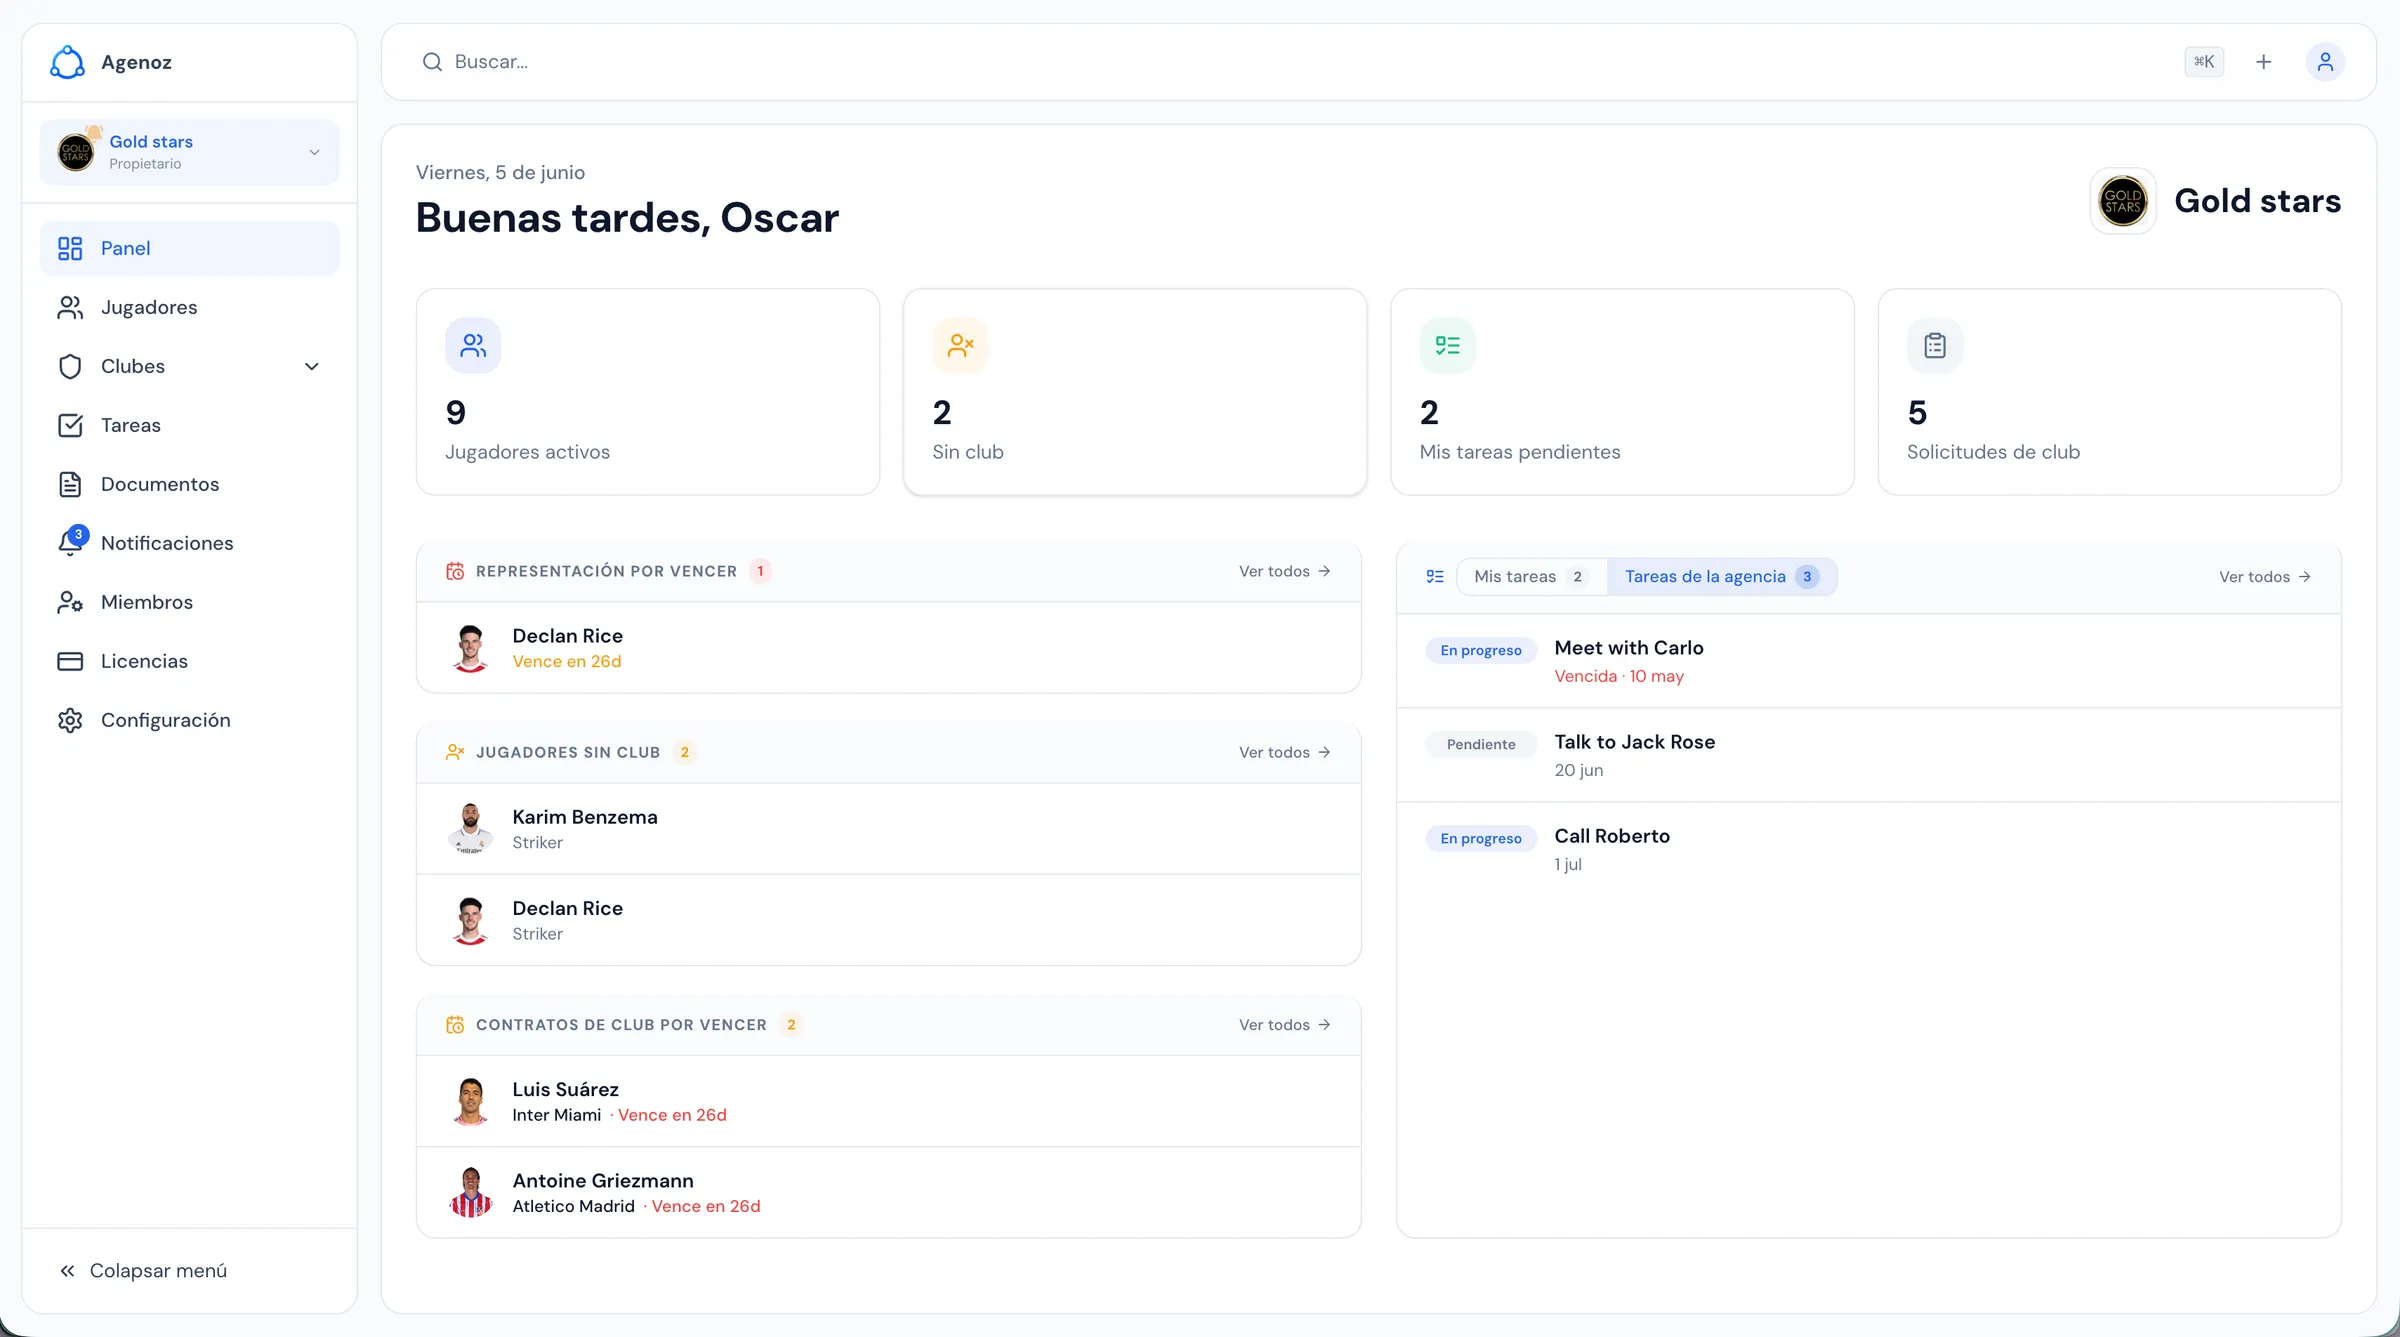
Task: Open the Jugadores activos stat card
Action: click(x=648, y=392)
